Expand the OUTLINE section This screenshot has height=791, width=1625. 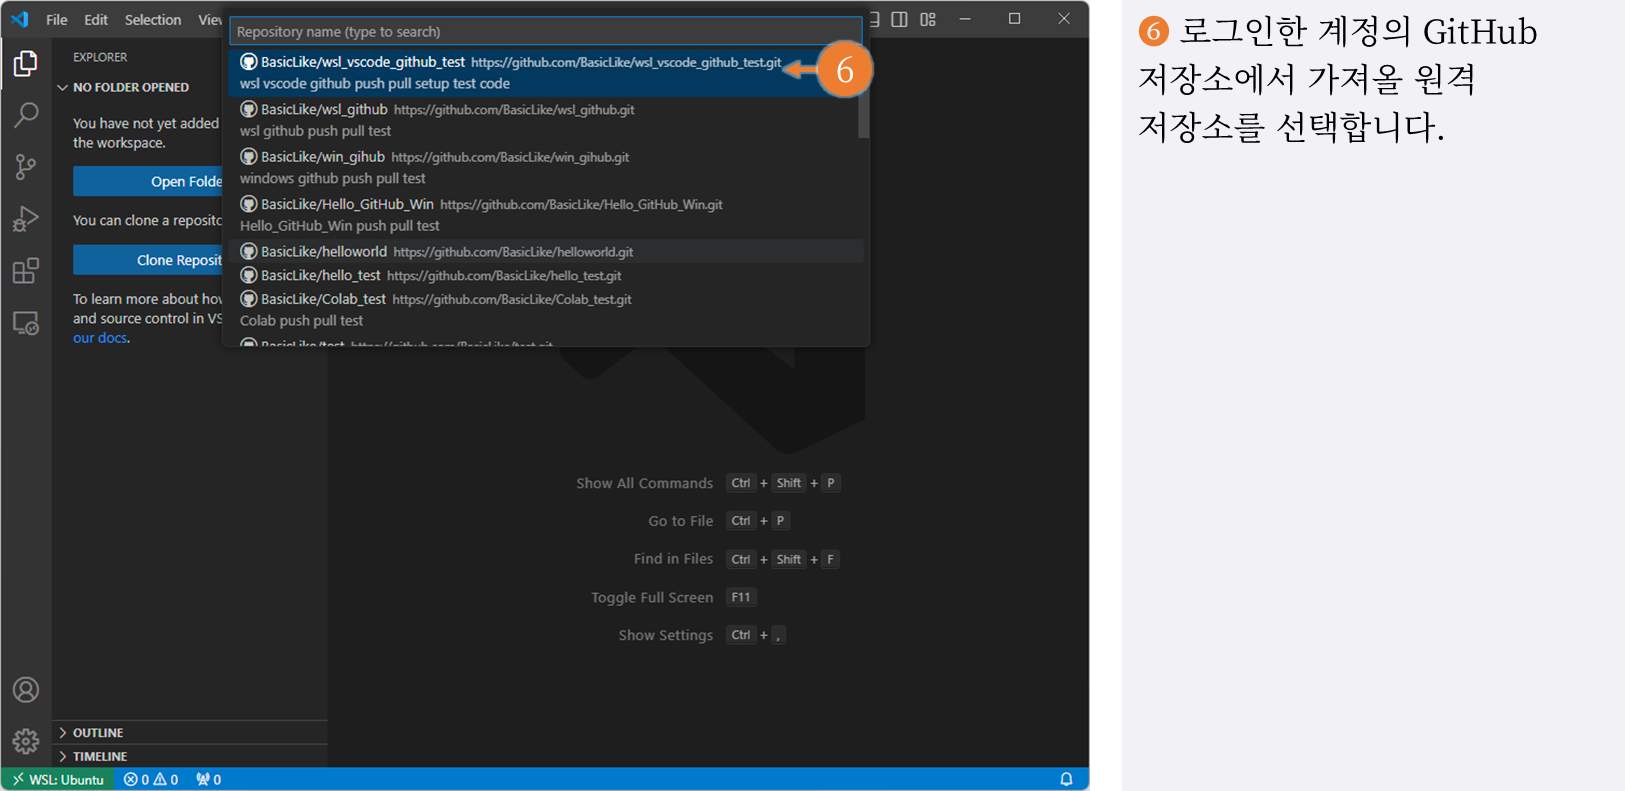[190, 733]
